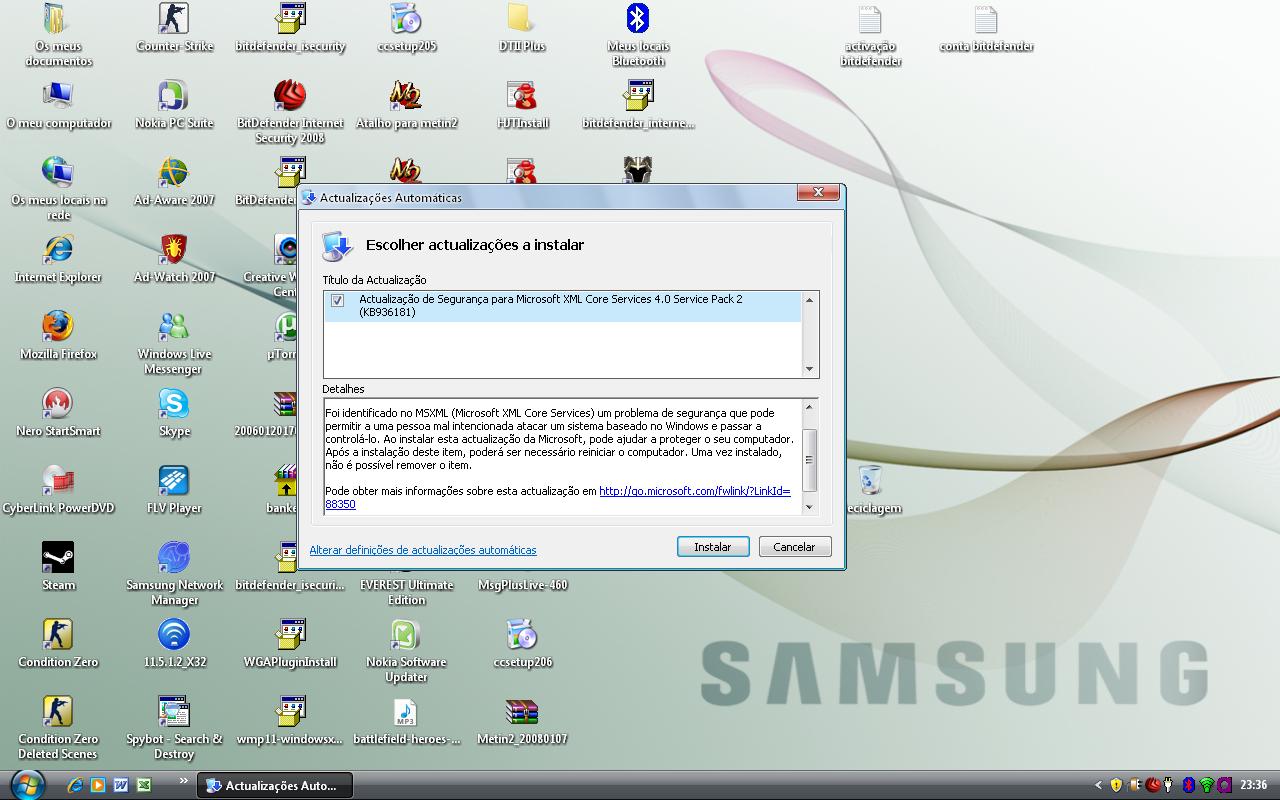Image resolution: width=1280 pixels, height=800 pixels.
Task: Click the Detalhes scrollbar thumb
Action: (810, 460)
